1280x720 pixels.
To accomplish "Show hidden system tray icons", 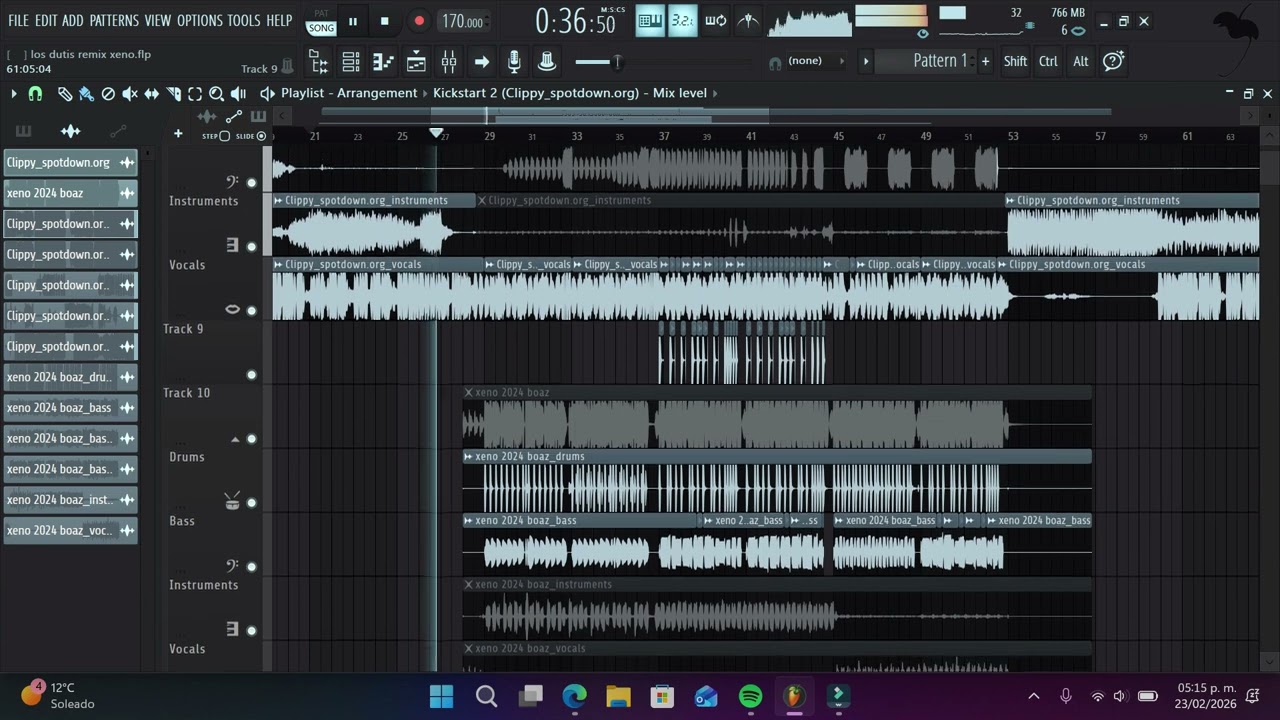I will coord(1033,696).
